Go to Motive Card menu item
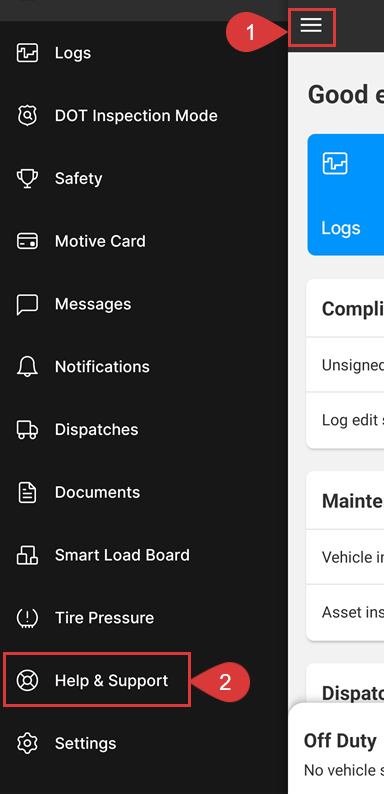 [x=100, y=241]
